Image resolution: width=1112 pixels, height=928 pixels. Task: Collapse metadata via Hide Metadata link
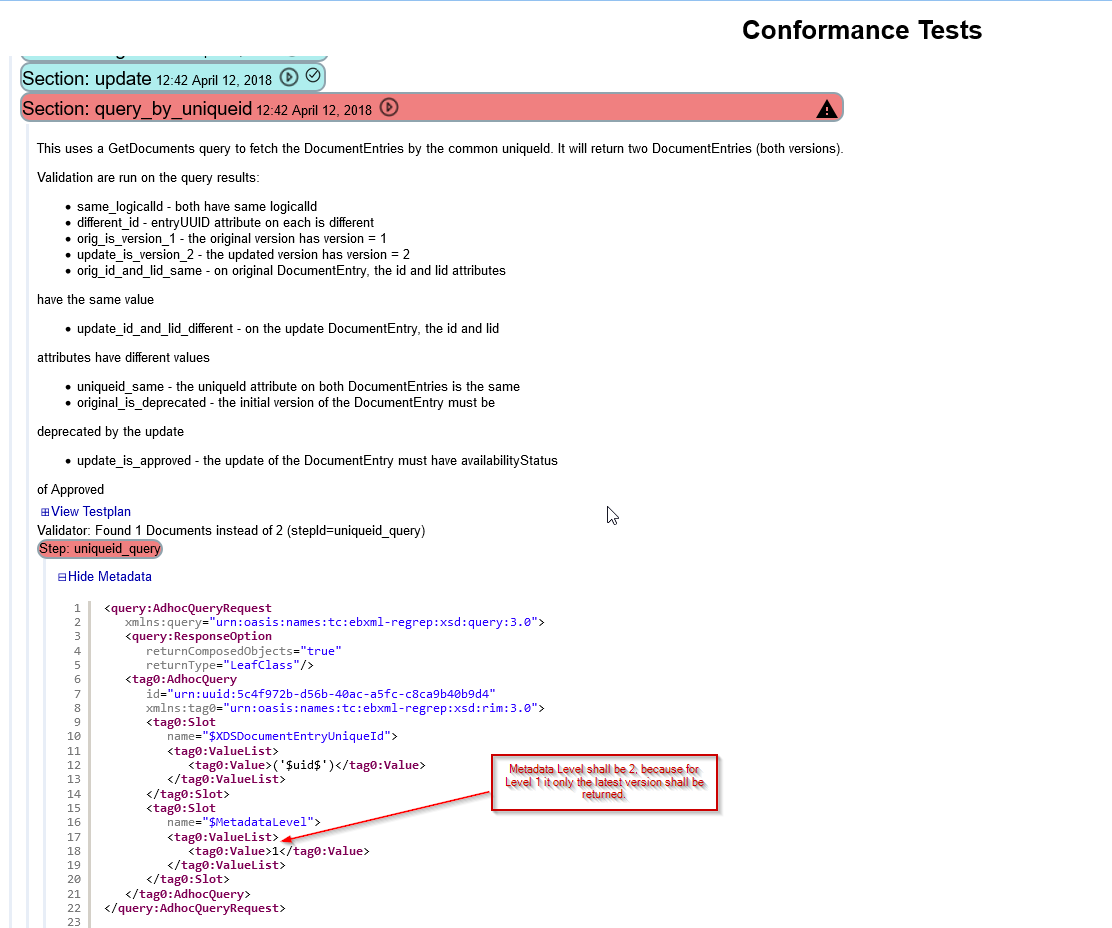110,576
